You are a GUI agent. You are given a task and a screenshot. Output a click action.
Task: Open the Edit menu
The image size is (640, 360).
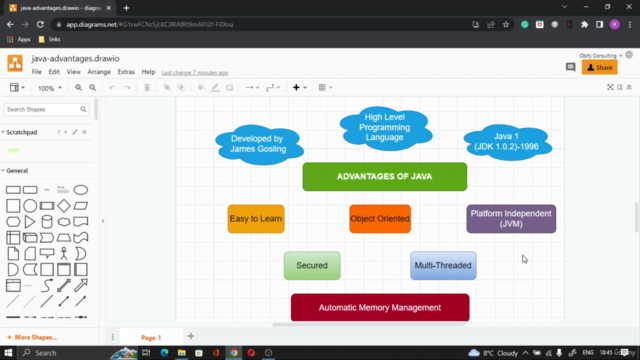pyautogui.click(x=54, y=72)
